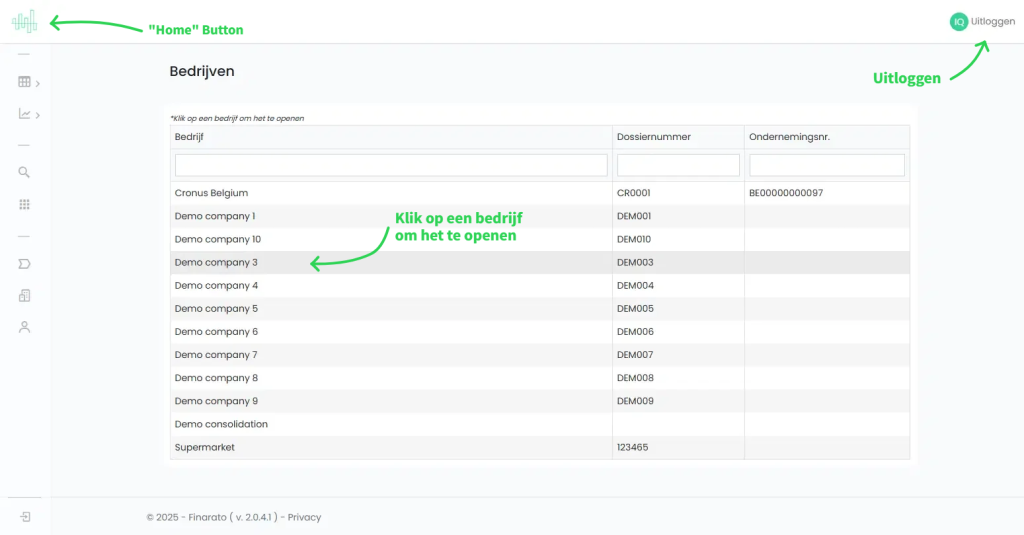Click the Ondernemingsnr. filter input
1024x535 pixels.
click(826, 165)
